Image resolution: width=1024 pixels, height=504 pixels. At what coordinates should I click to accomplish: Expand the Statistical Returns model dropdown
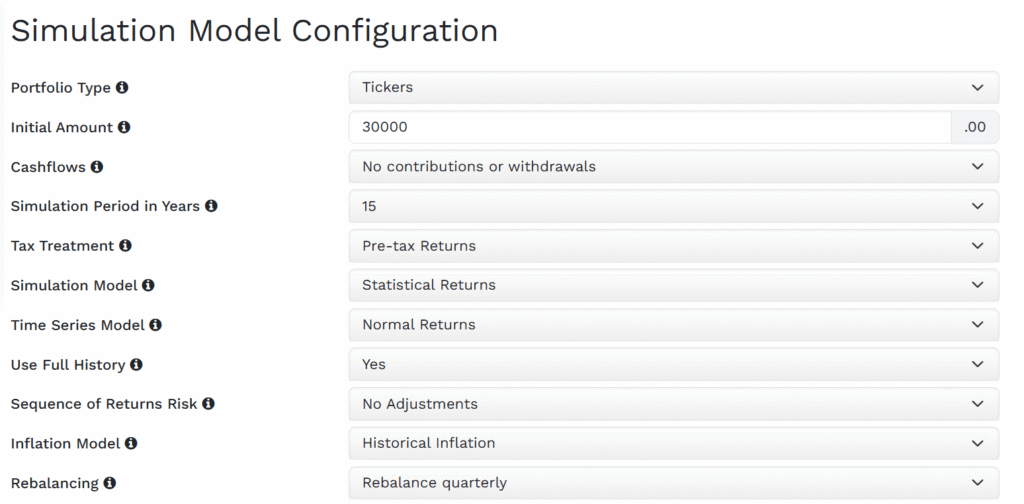673,285
